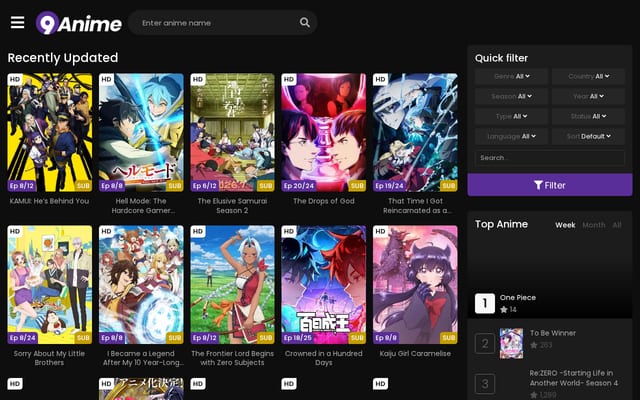Click 'Sorry About My Little Brothers' title
The height and width of the screenshot is (400, 640).
(49, 358)
